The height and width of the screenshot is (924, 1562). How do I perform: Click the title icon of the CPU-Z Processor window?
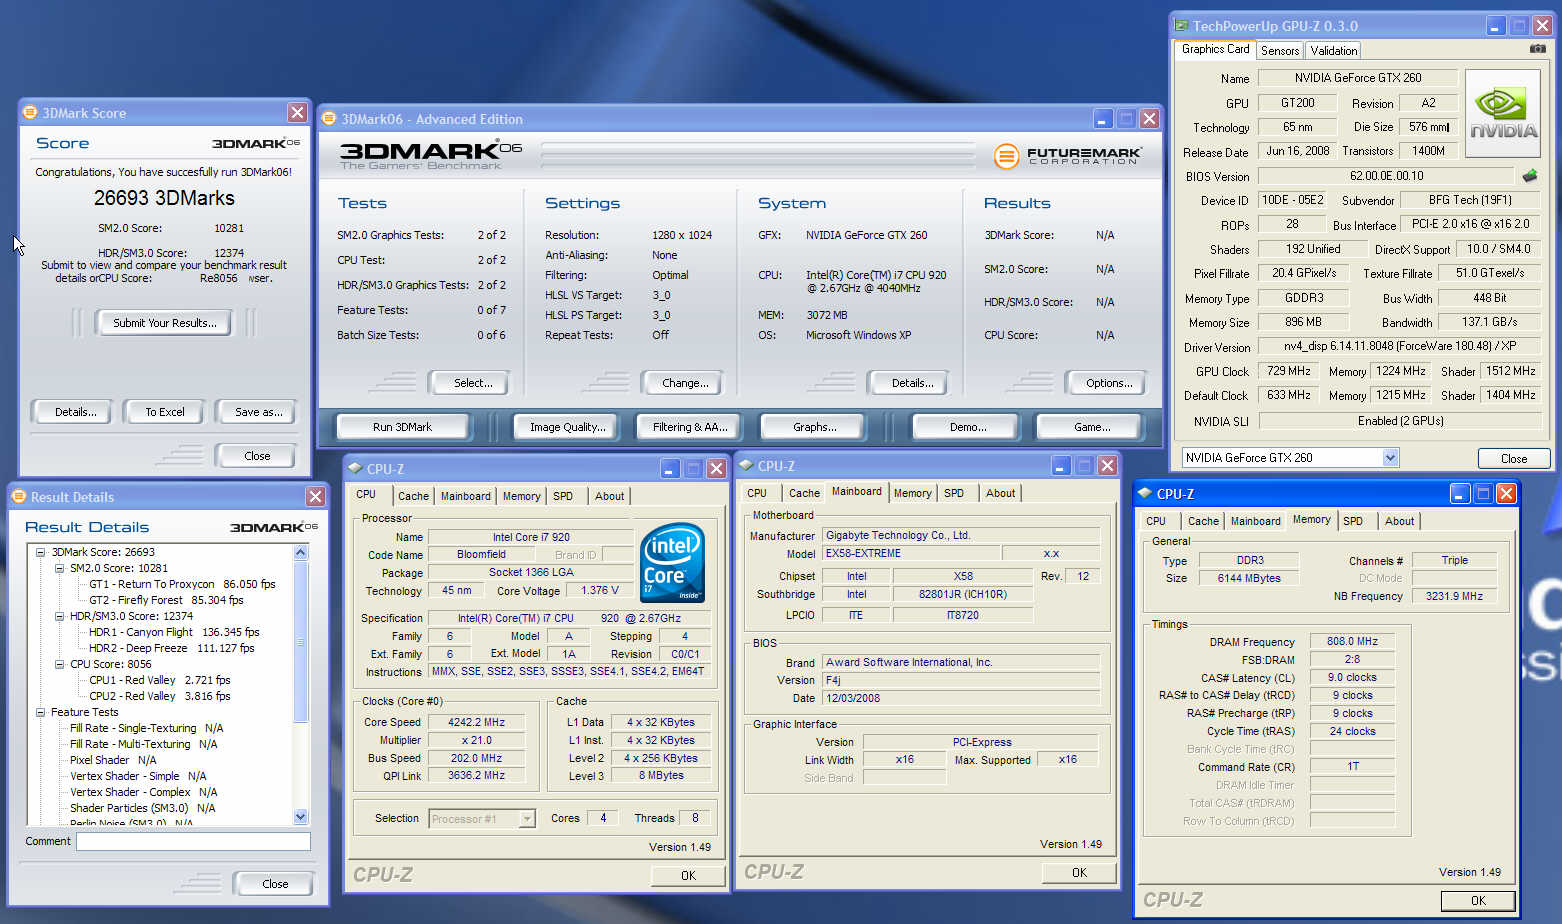(x=355, y=468)
